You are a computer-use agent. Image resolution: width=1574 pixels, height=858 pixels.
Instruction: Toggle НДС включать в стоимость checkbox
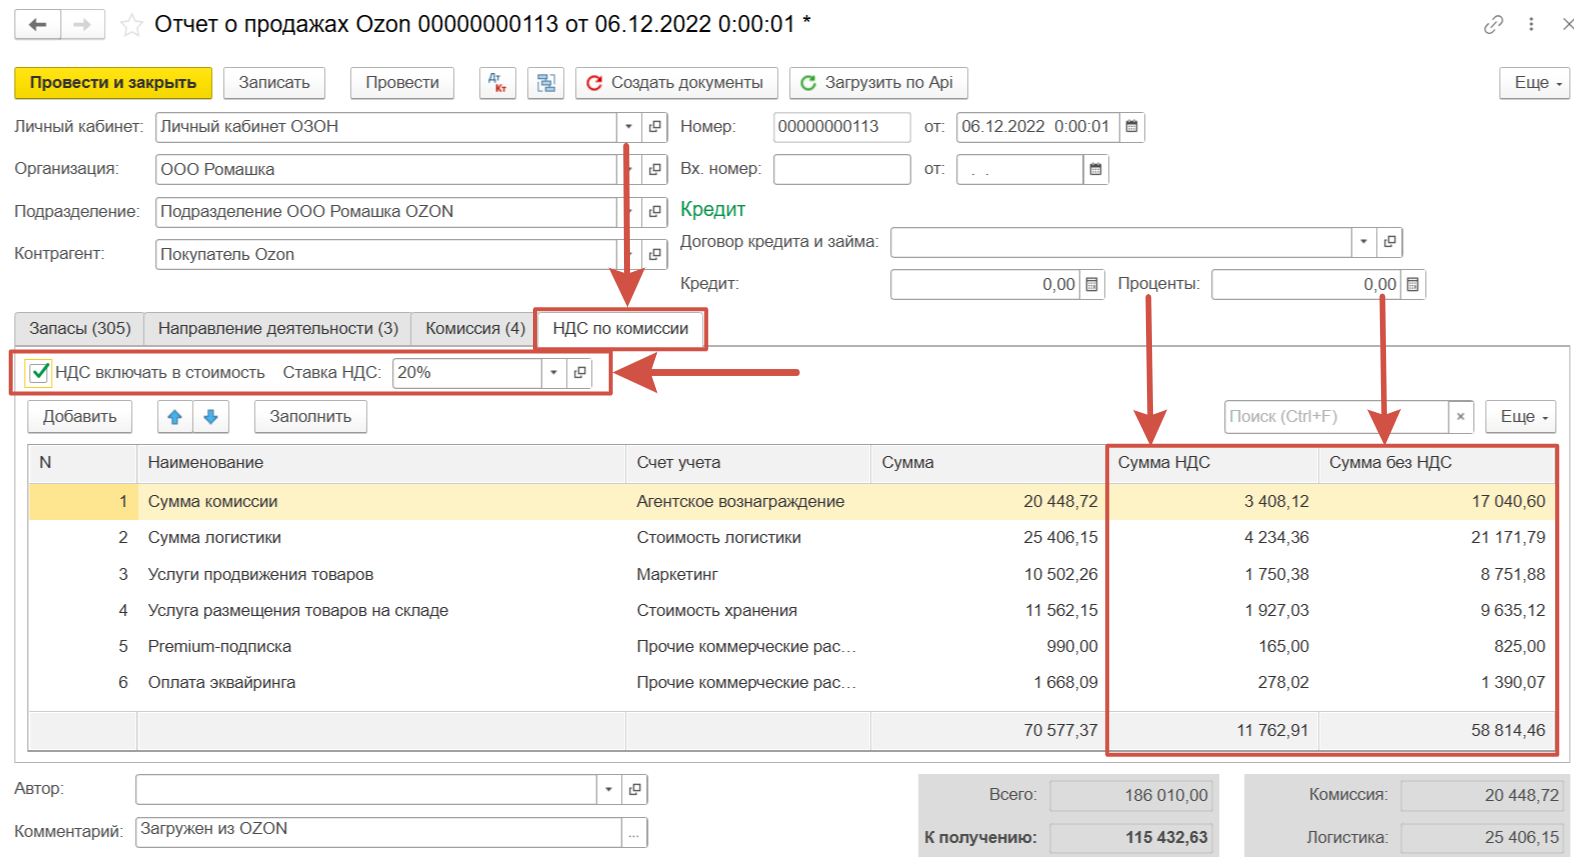[x=39, y=373]
